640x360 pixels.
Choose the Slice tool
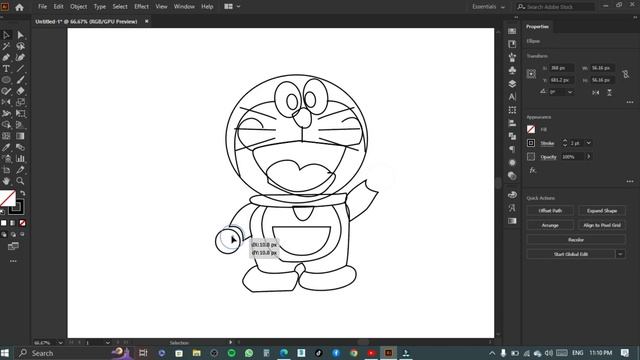[x=20, y=170]
